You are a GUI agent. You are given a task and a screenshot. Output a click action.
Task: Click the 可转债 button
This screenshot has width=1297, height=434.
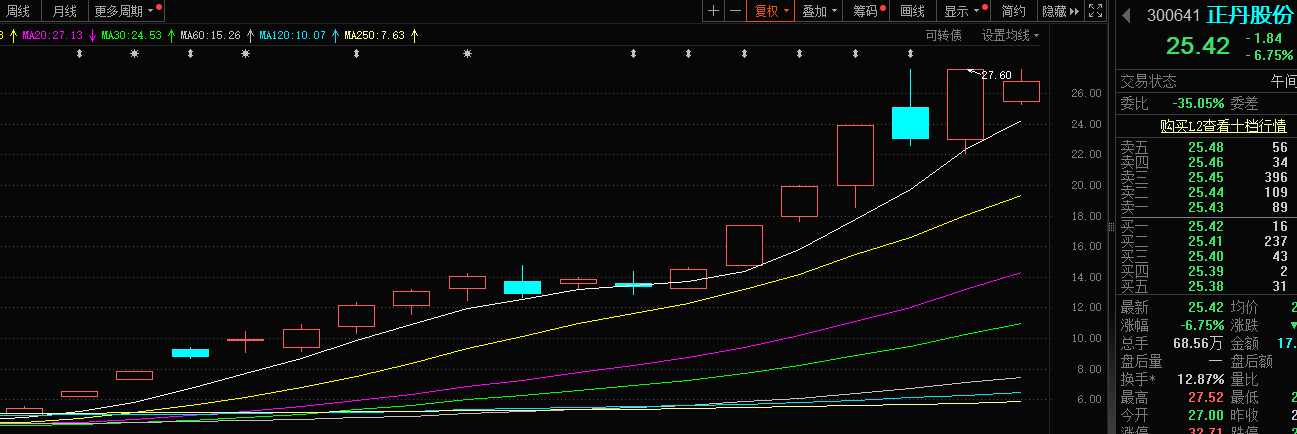click(x=943, y=35)
